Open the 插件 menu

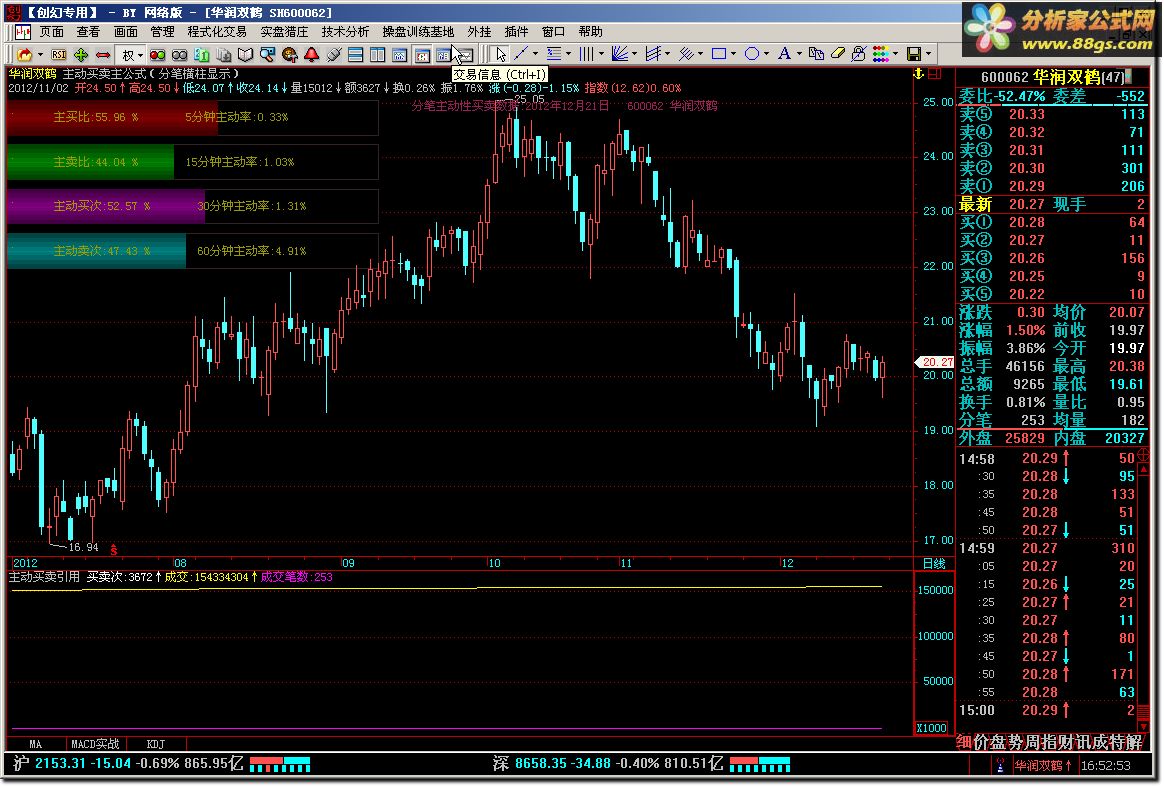[x=516, y=32]
